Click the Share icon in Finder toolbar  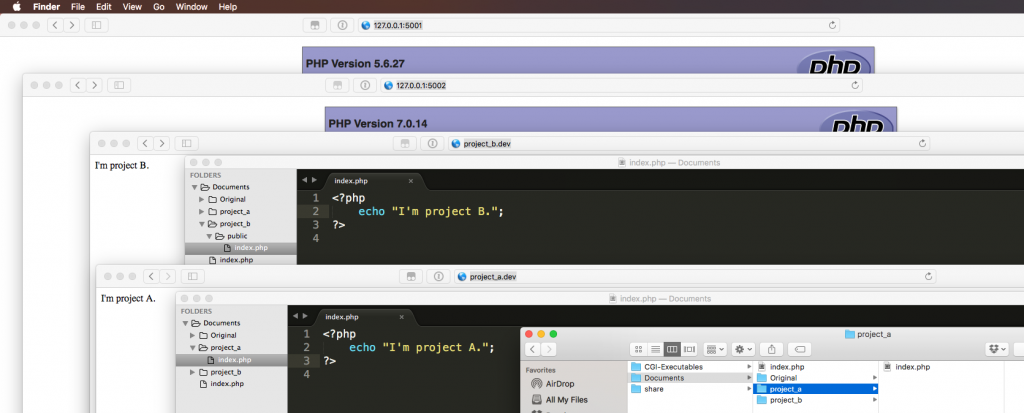[772, 349]
